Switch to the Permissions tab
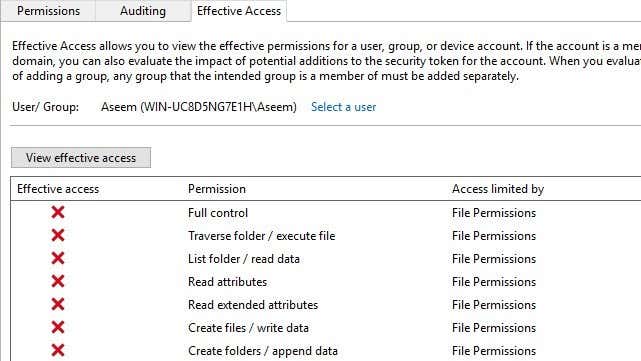The height and width of the screenshot is (361, 641). [48, 11]
